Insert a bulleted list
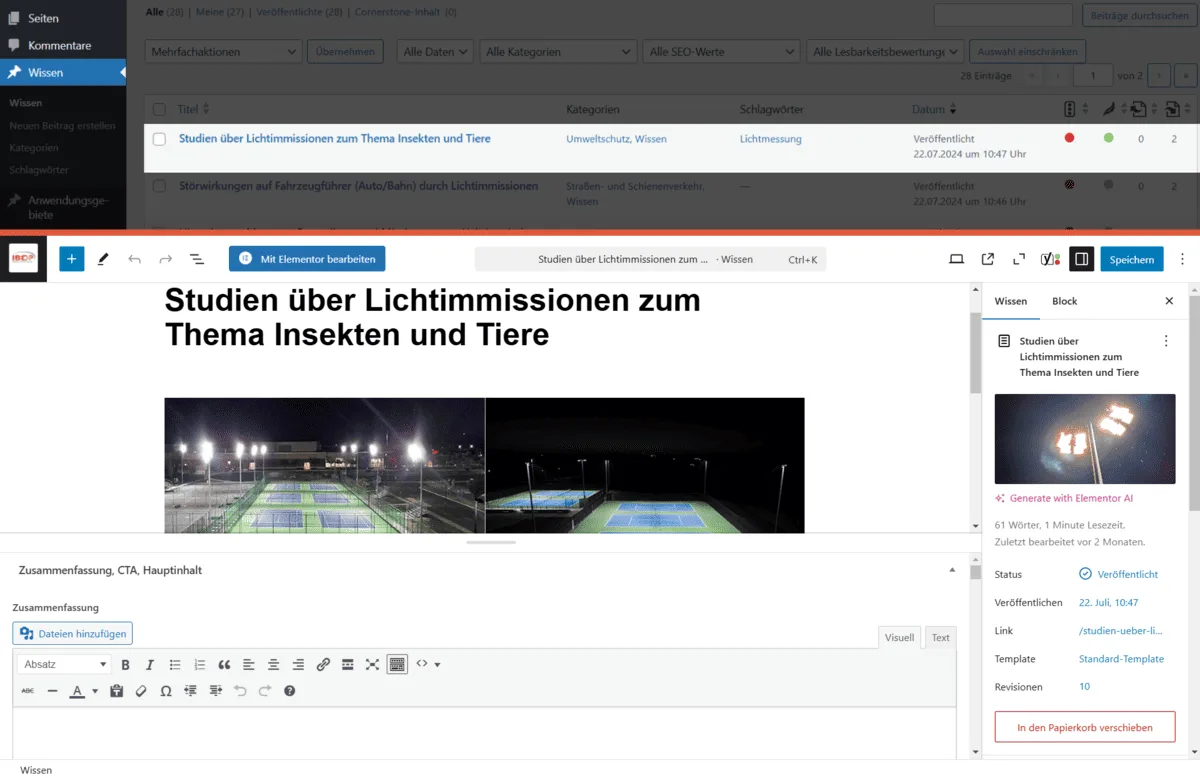 point(175,664)
